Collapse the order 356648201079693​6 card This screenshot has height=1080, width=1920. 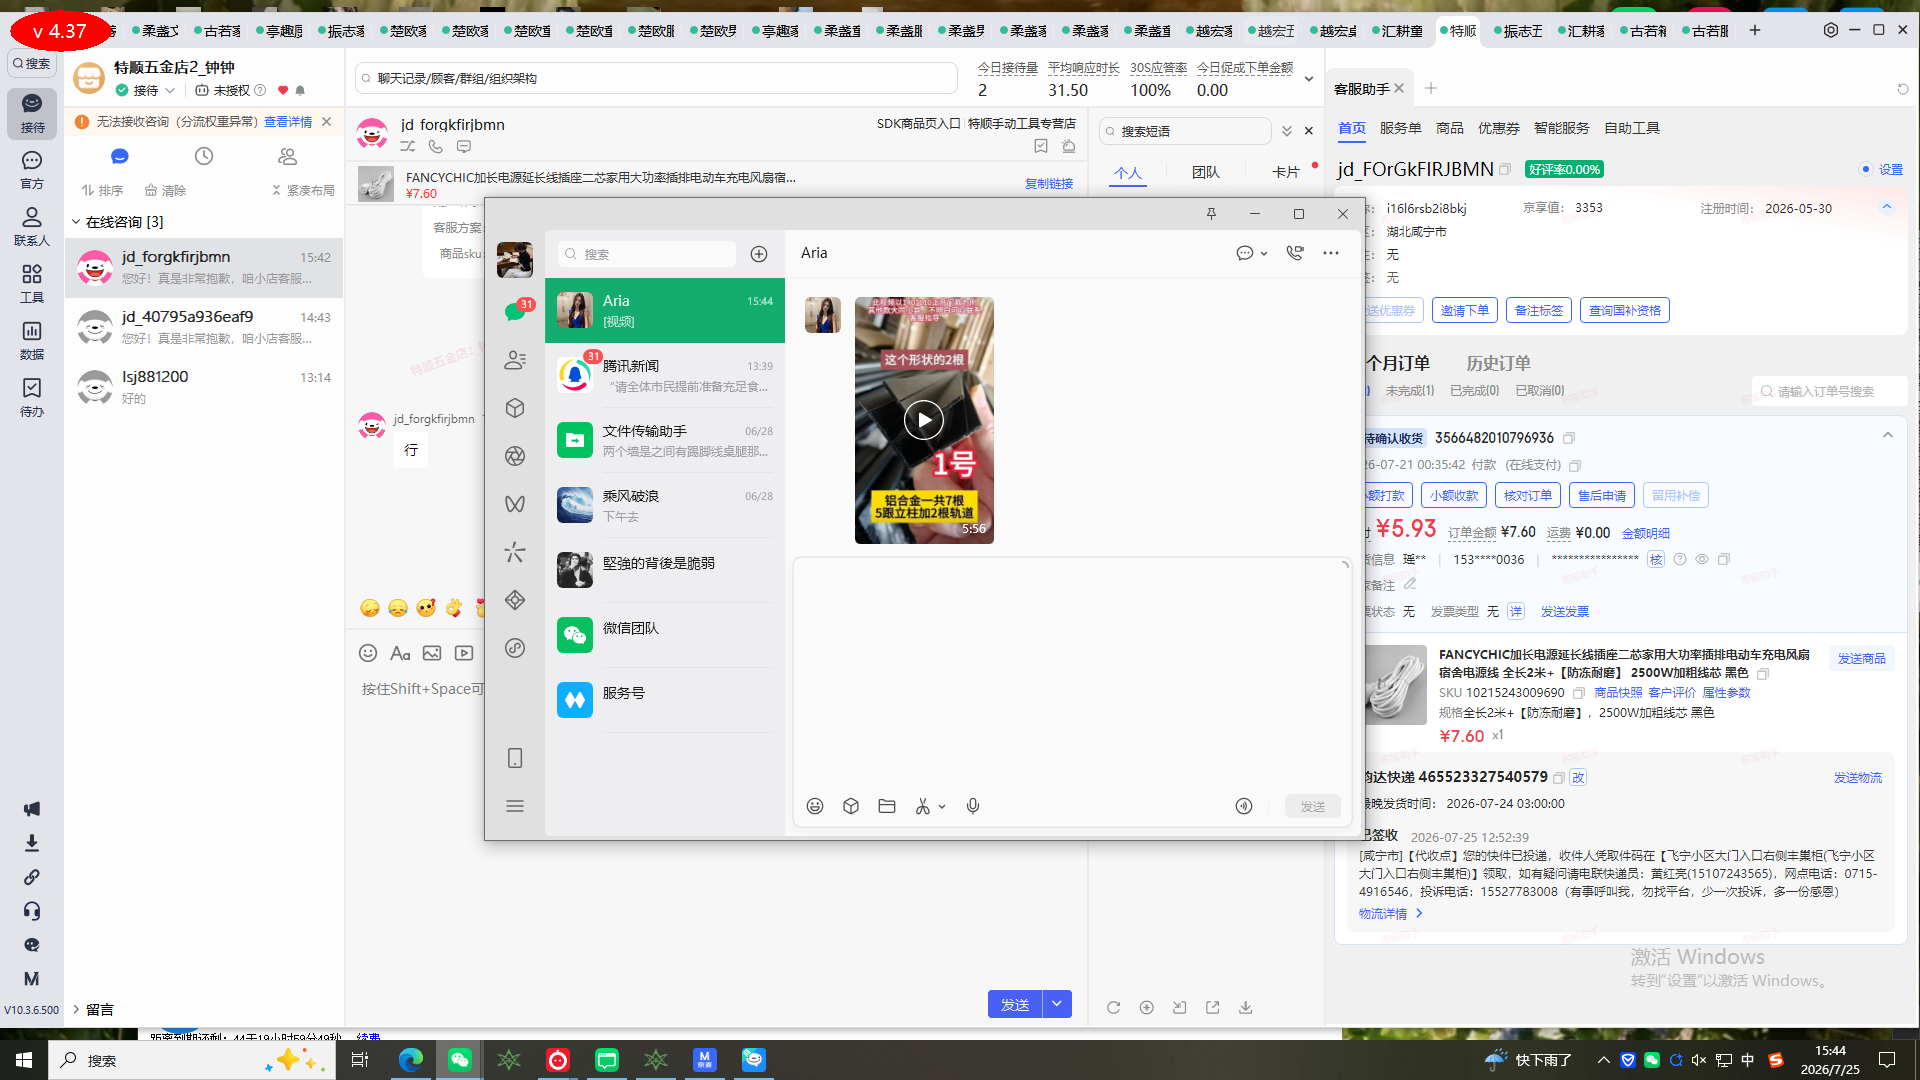[1888, 435]
